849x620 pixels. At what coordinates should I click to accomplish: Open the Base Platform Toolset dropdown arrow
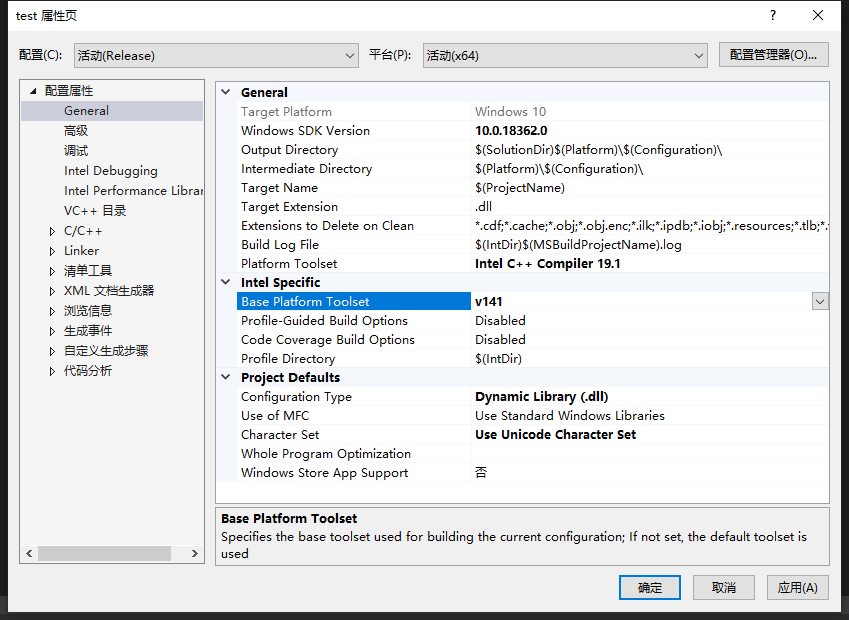(820, 301)
